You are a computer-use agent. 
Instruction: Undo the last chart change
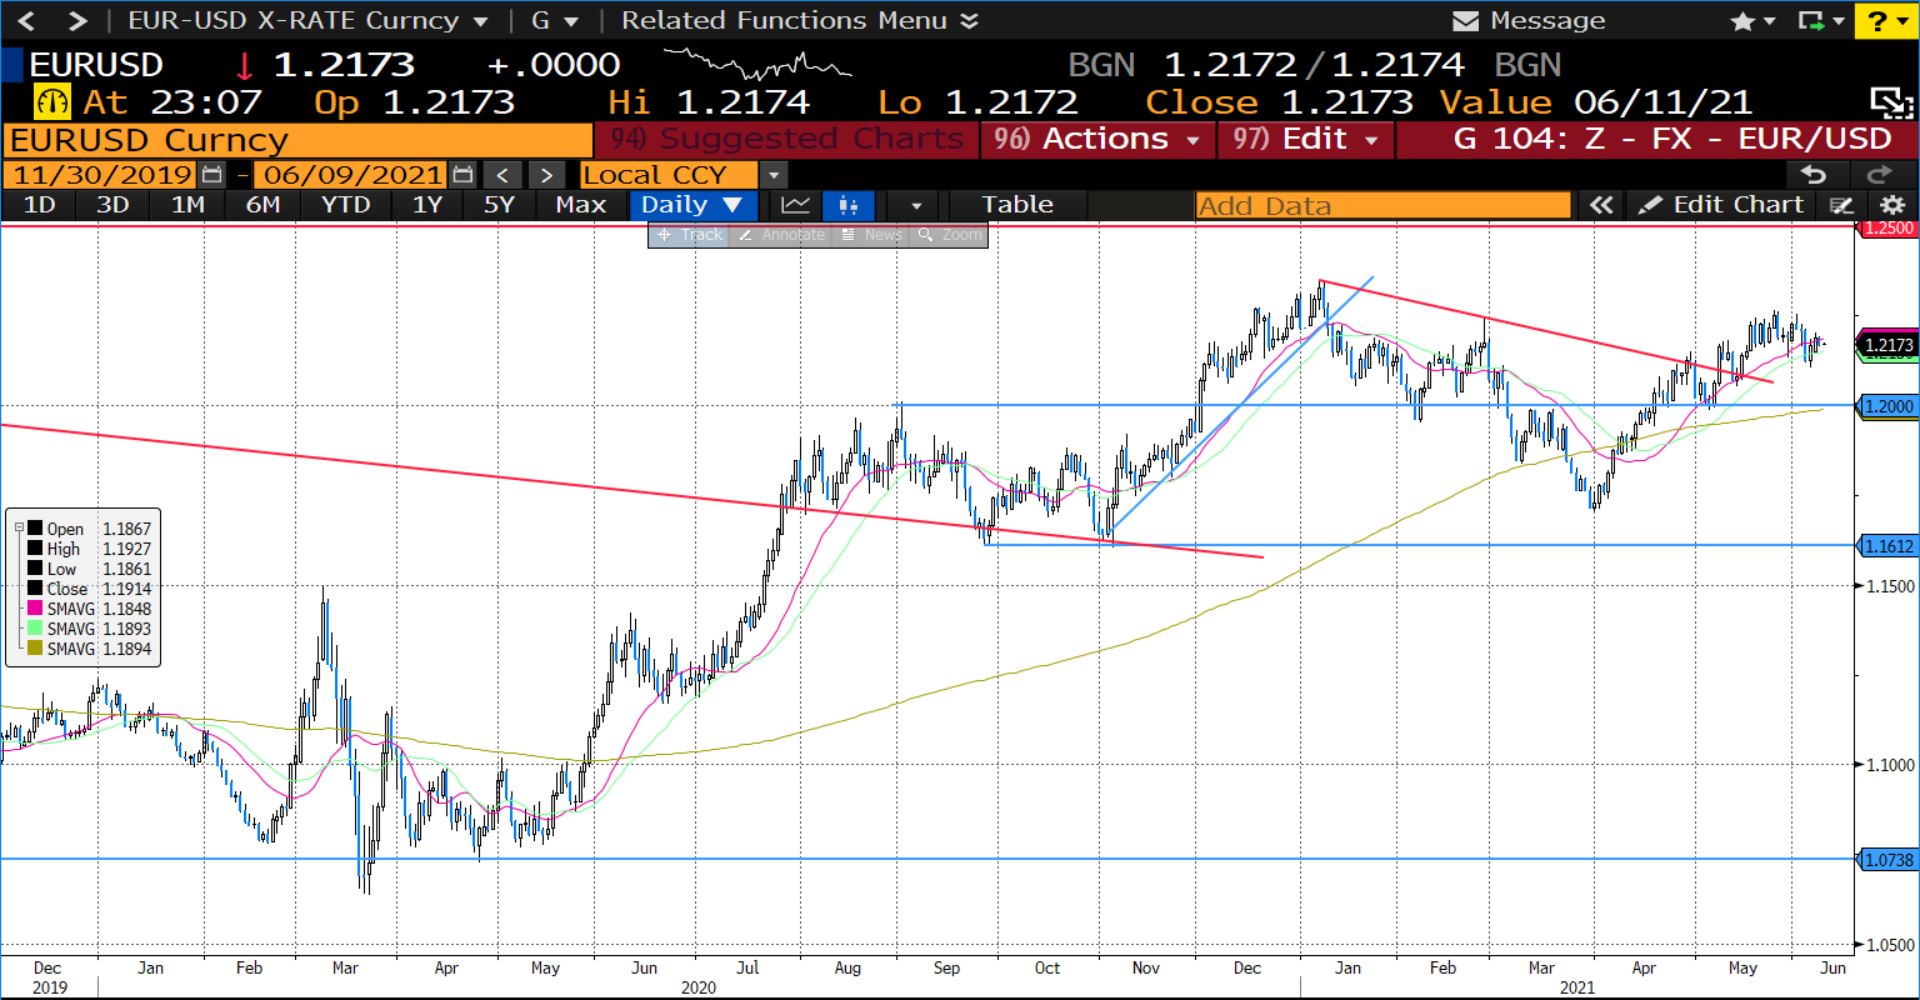click(1814, 175)
